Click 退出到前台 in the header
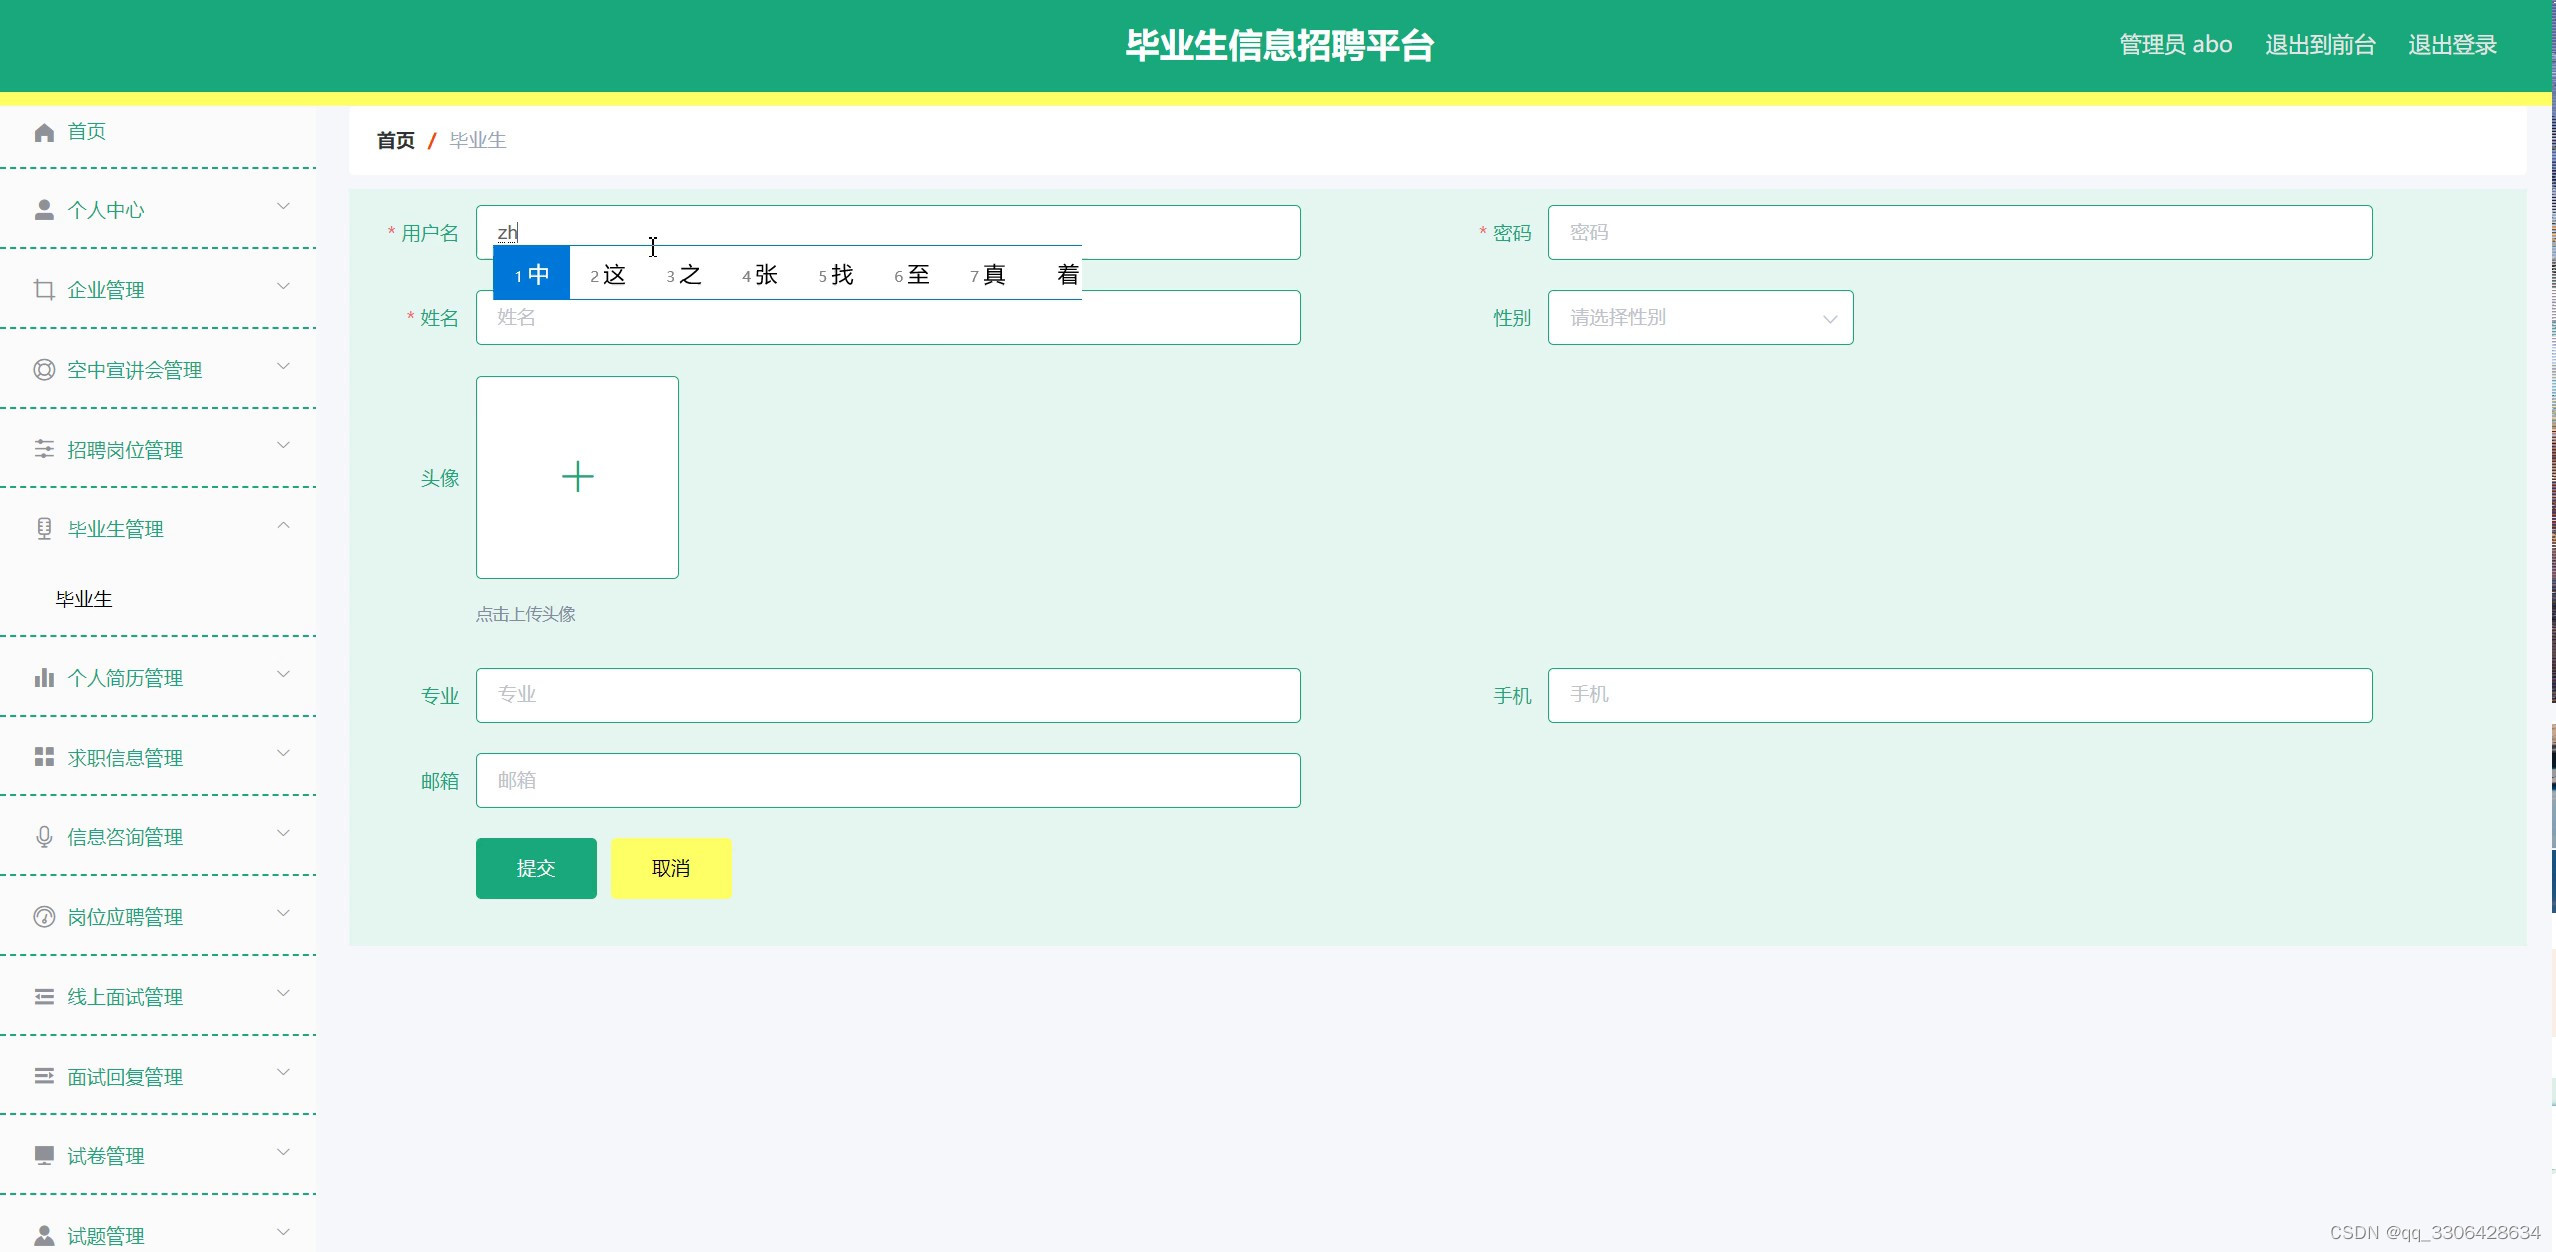The width and height of the screenshot is (2556, 1252). point(2320,45)
